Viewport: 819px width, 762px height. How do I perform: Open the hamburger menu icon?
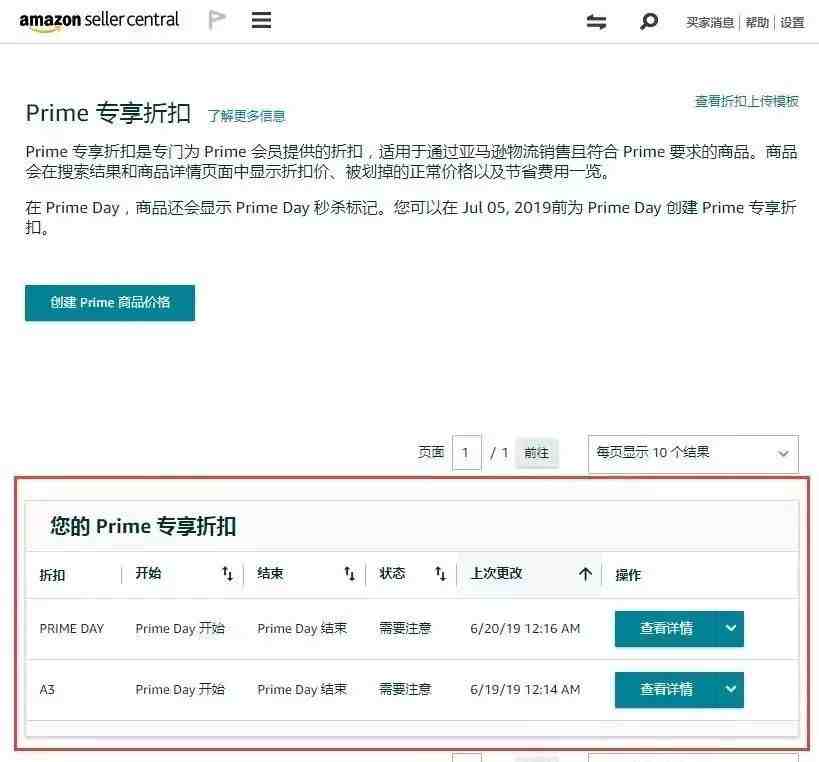[261, 20]
